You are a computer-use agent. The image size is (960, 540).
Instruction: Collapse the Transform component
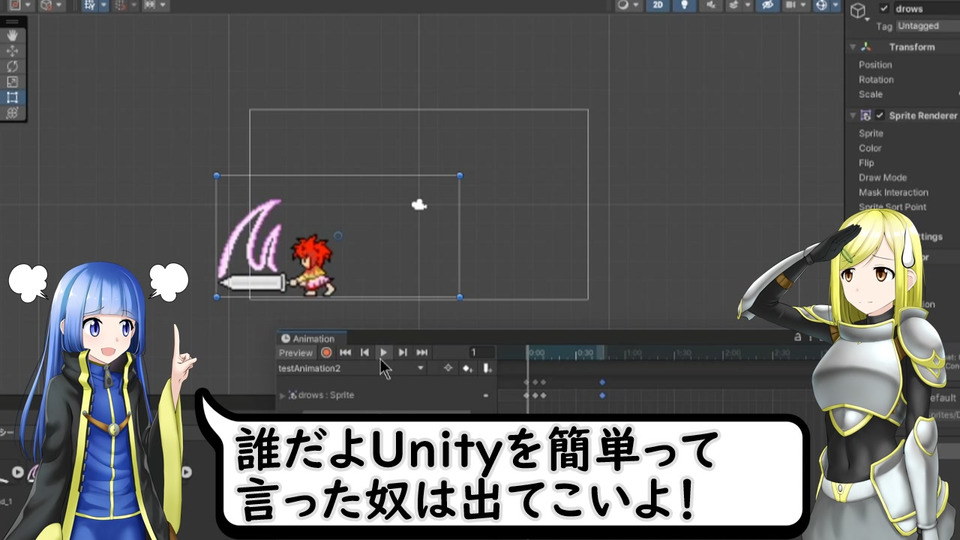(852, 47)
